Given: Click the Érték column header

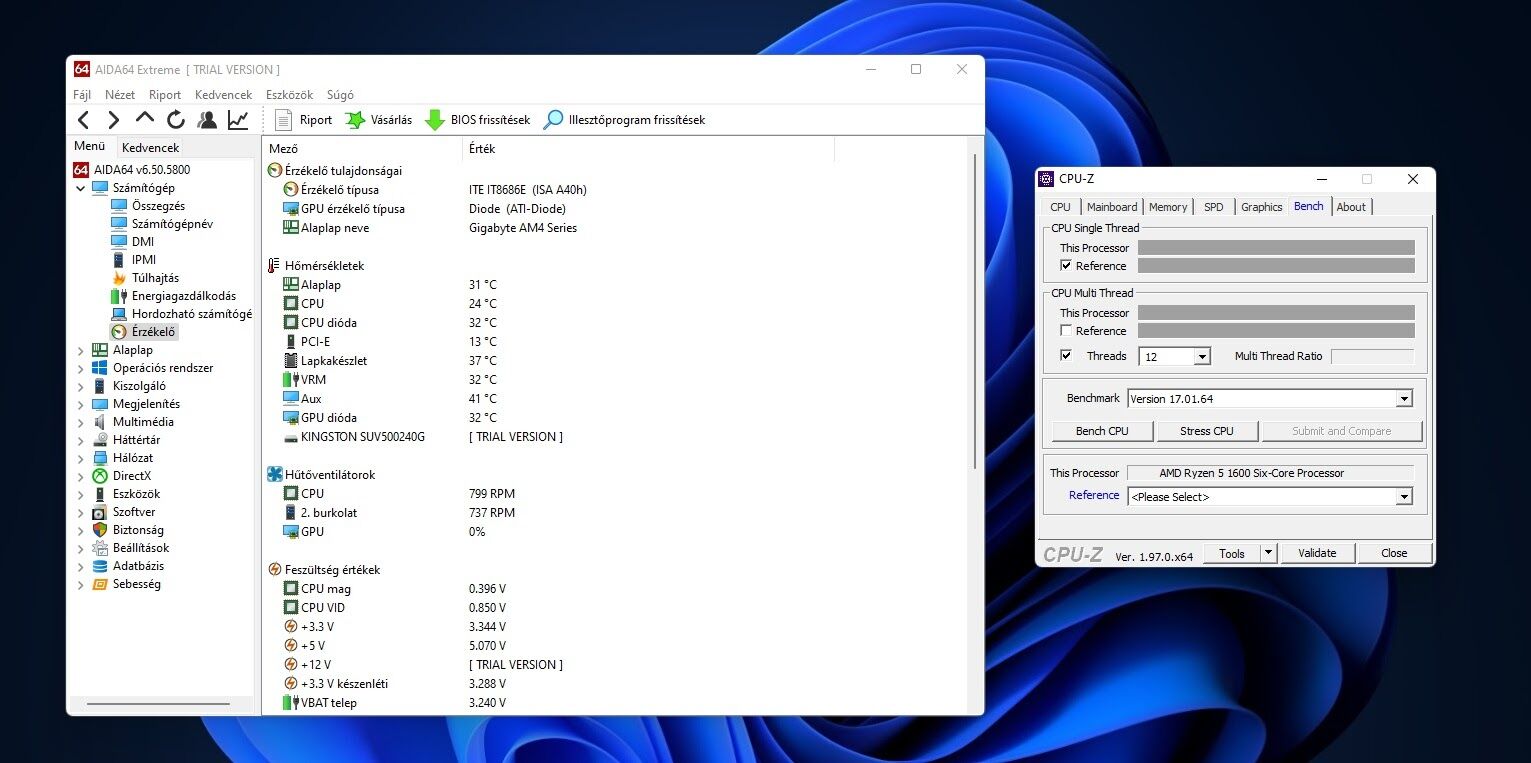Looking at the screenshot, I should [648, 149].
